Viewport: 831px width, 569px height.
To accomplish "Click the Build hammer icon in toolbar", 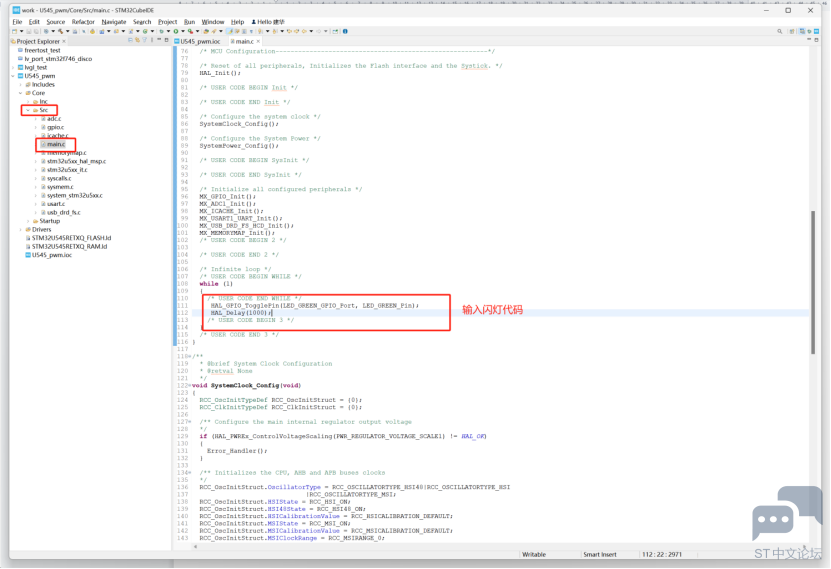I will [60, 31].
